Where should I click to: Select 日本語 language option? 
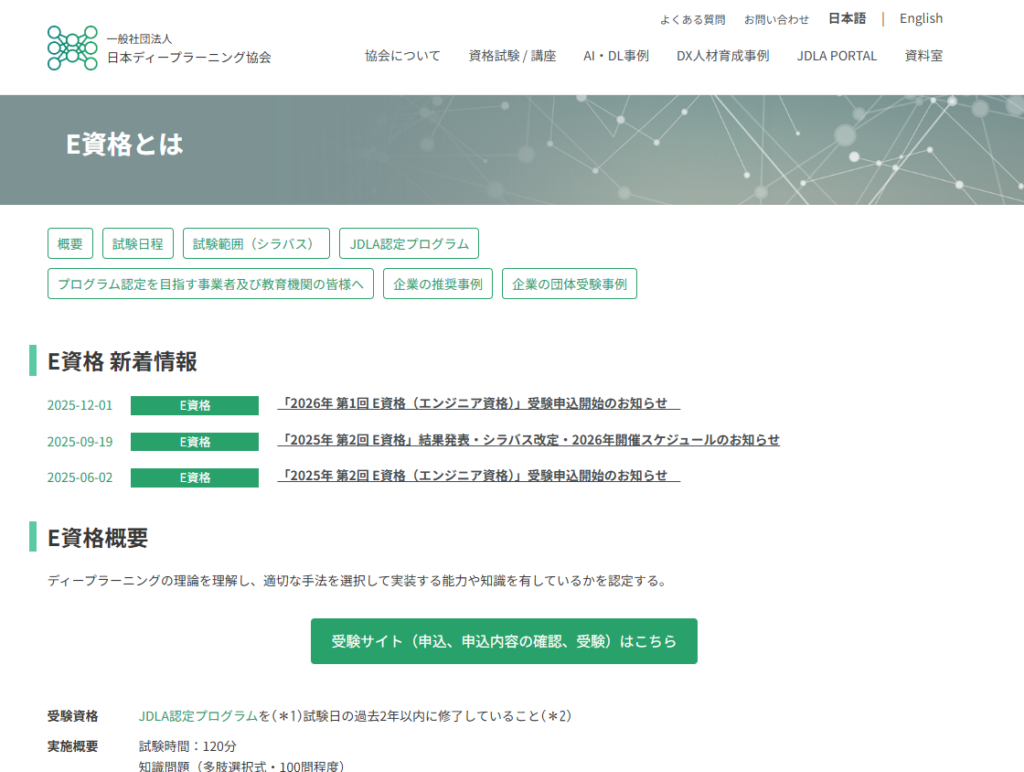pyautogui.click(x=847, y=18)
